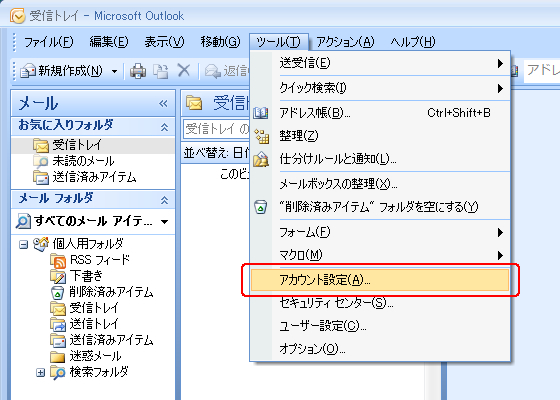
Task: Open the ファイル(F) menu
Action: pyautogui.click(x=48, y=42)
